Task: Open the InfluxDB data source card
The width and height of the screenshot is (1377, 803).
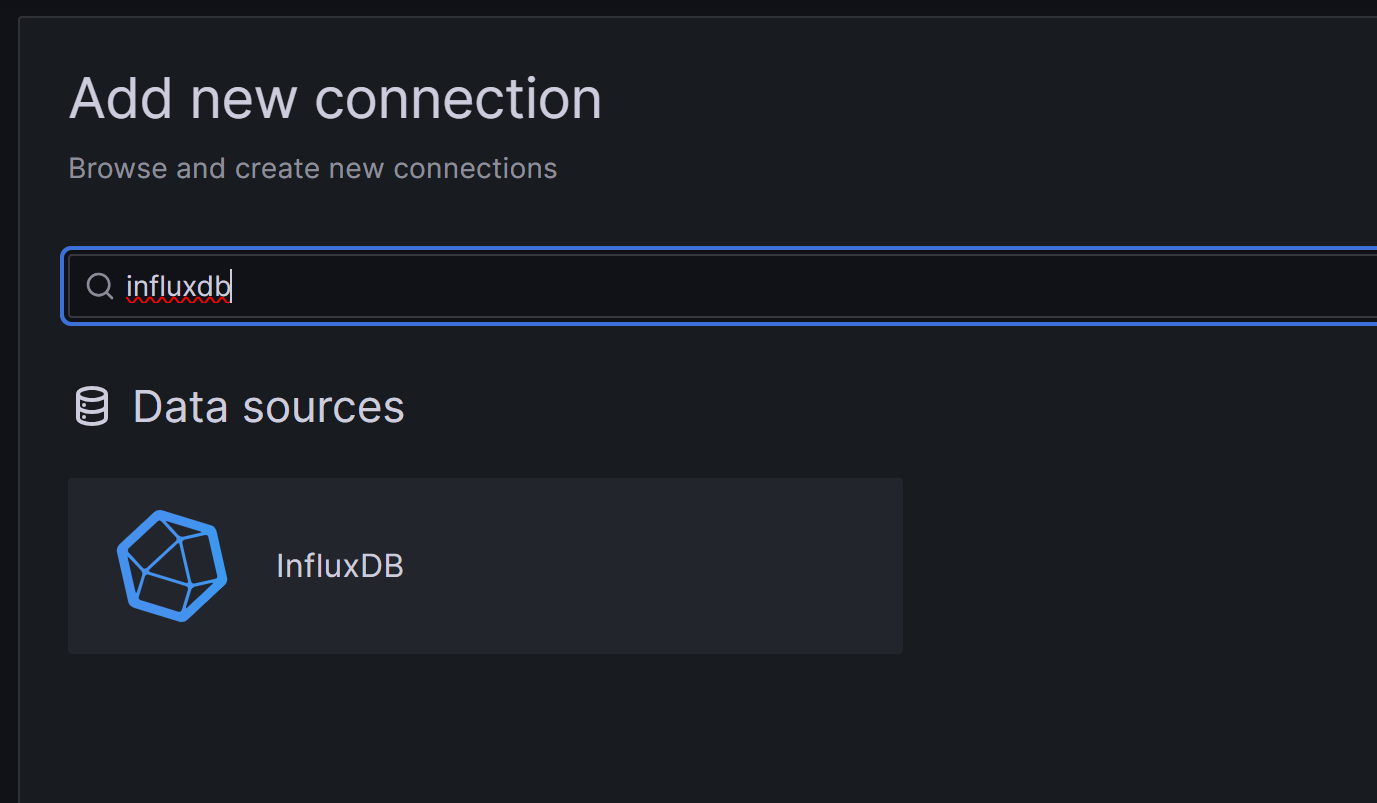Action: click(x=485, y=566)
